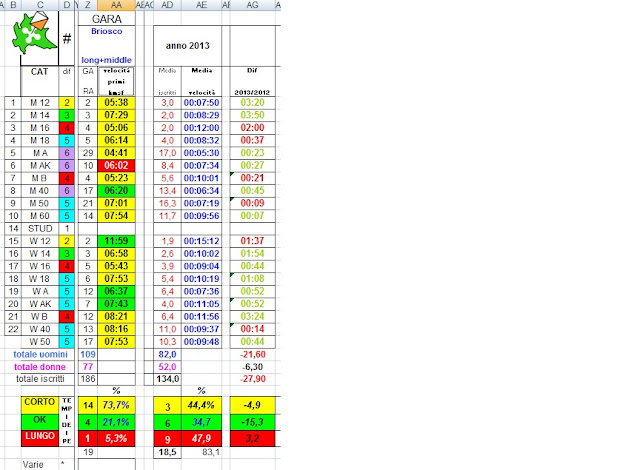Click the 00:05:30 average speed cell

tap(202, 153)
